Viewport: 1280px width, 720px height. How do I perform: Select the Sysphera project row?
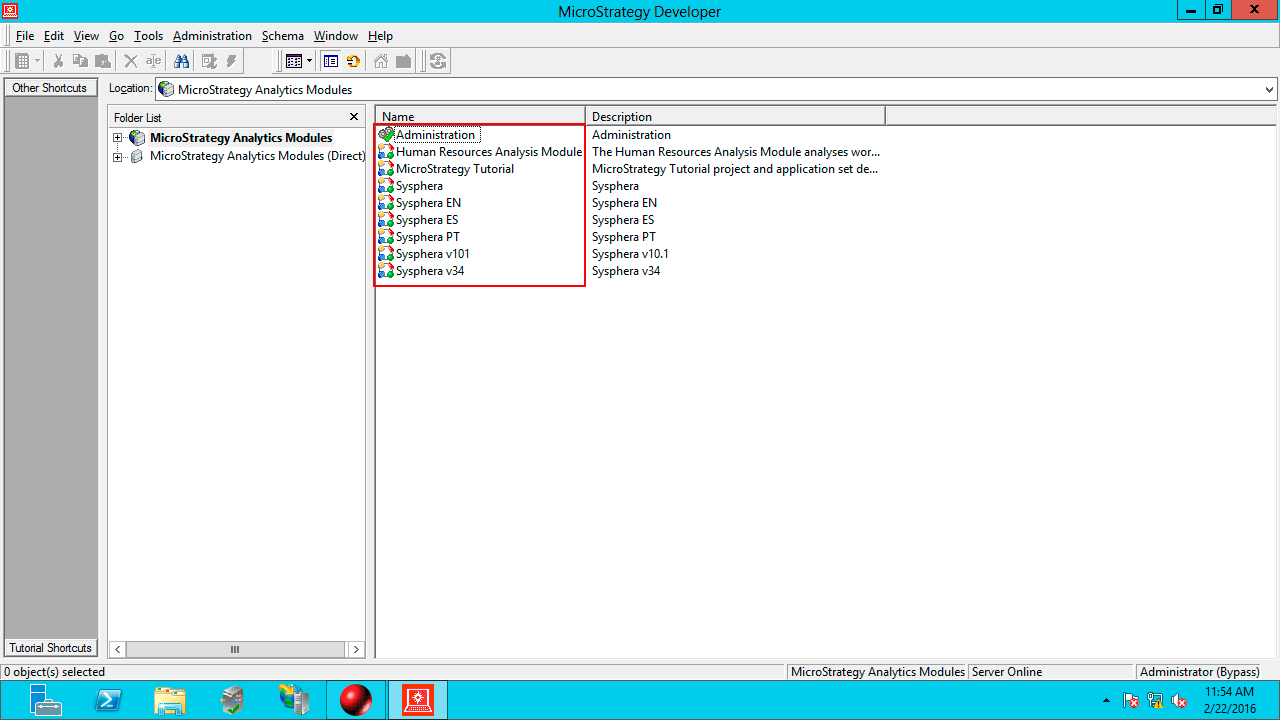(411, 186)
